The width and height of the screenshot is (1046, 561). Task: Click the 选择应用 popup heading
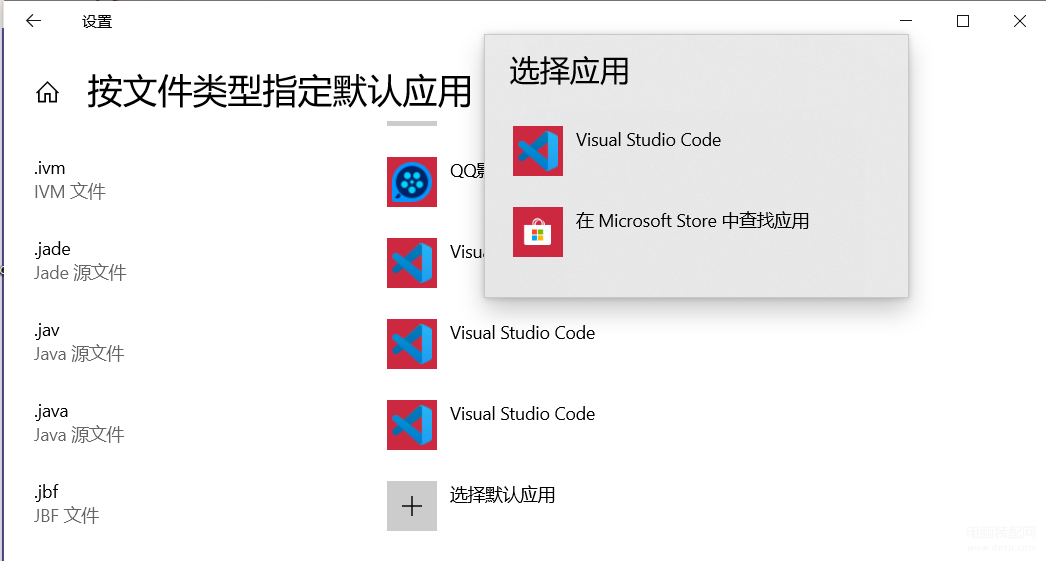pyautogui.click(x=569, y=71)
